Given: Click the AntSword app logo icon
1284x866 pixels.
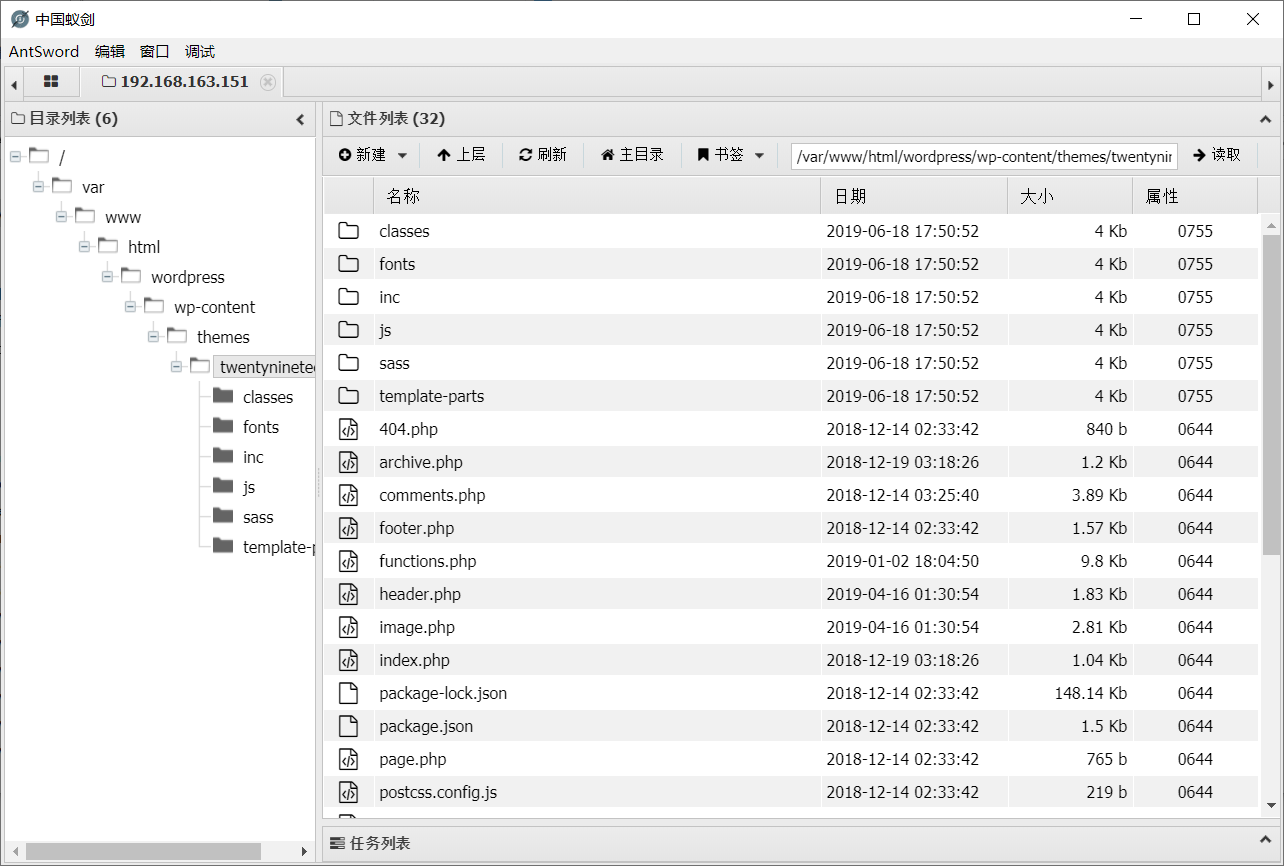Looking at the screenshot, I should point(19,19).
